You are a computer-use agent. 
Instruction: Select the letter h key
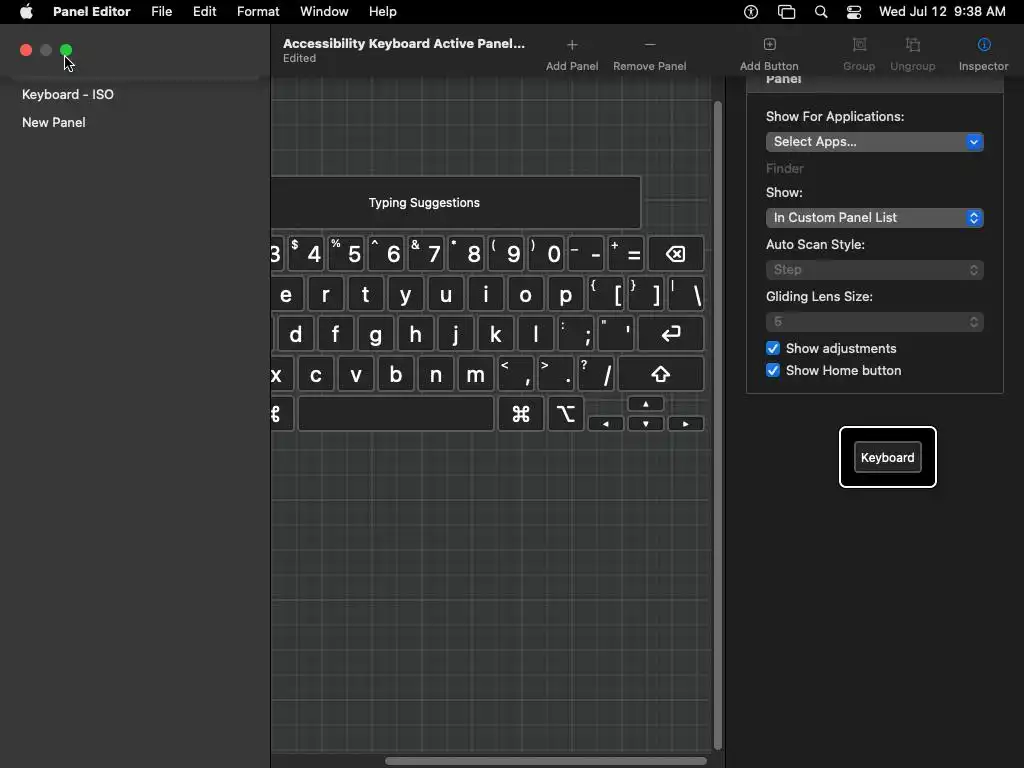pos(415,334)
